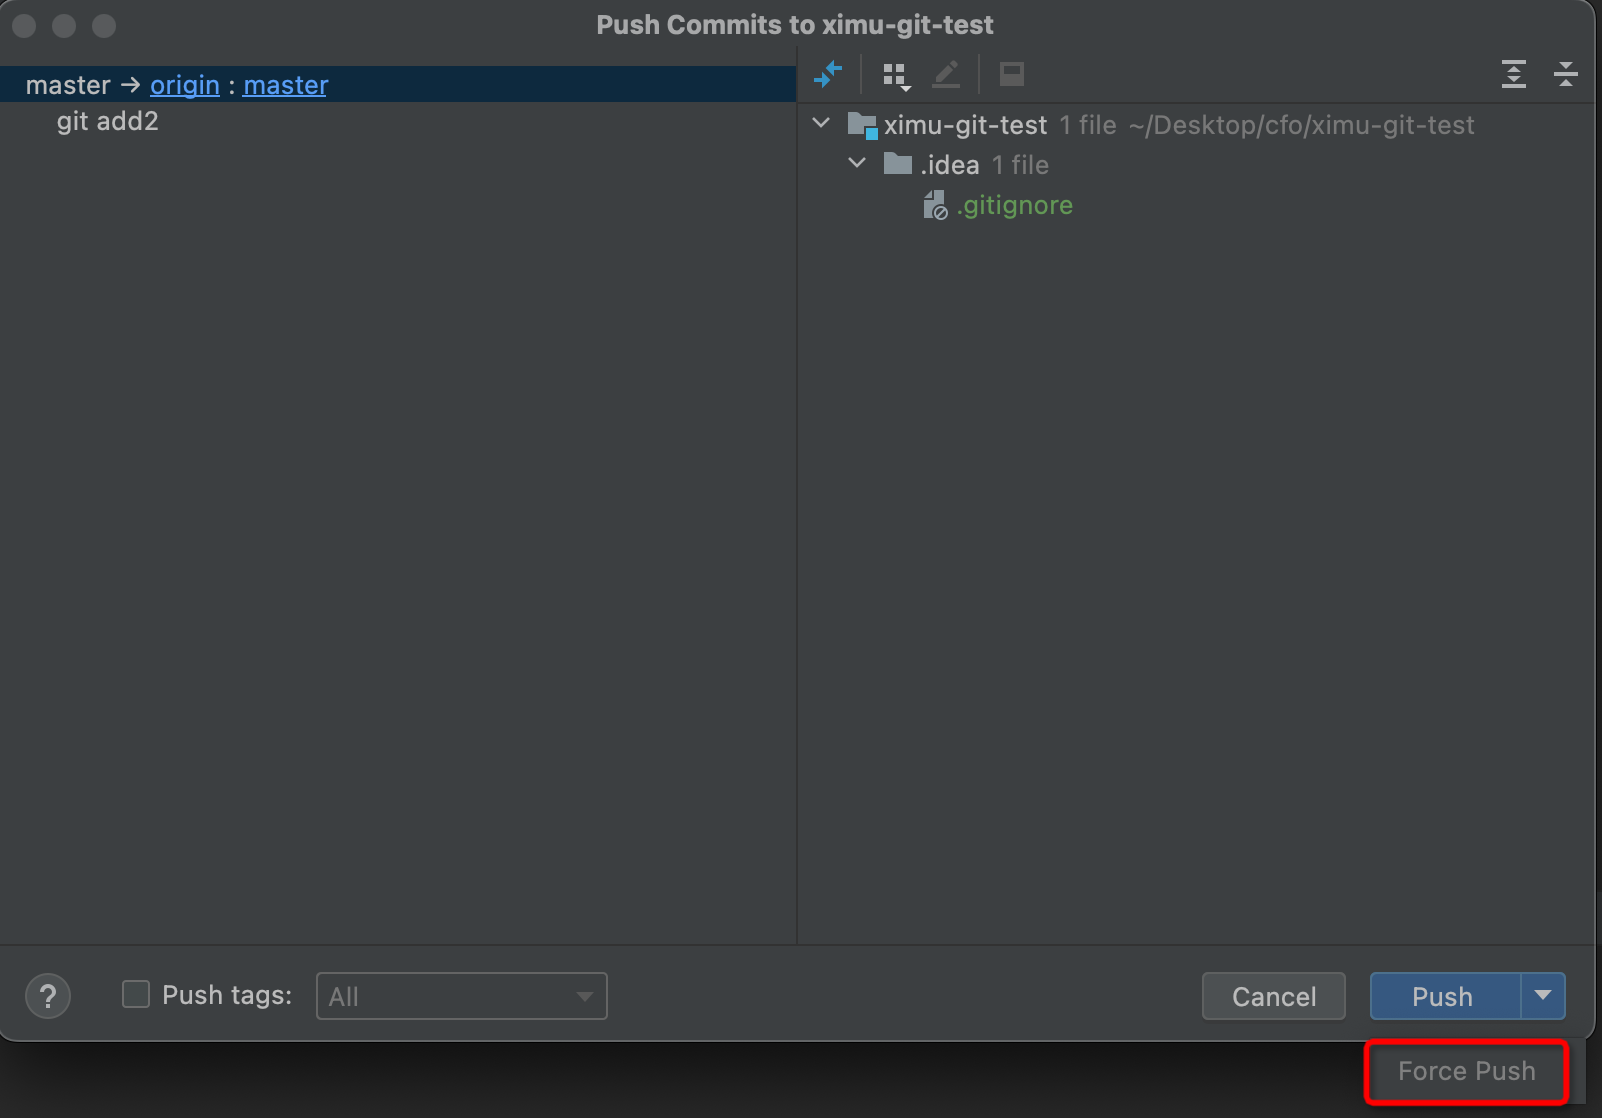Image resolution: width=1602 pixels, height=1118 pixels.
Task: Choose Force Push from the menu
Action: [1466, 1071]
